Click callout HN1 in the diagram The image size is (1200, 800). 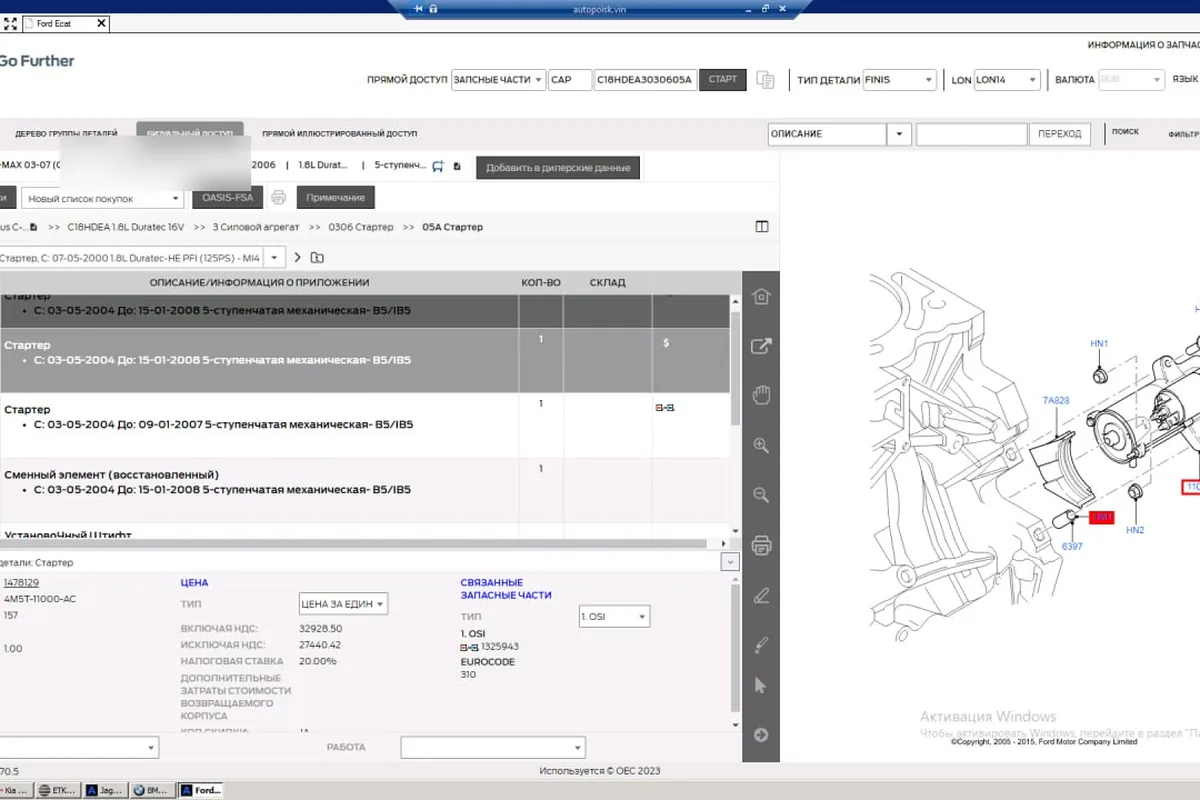1099,343
